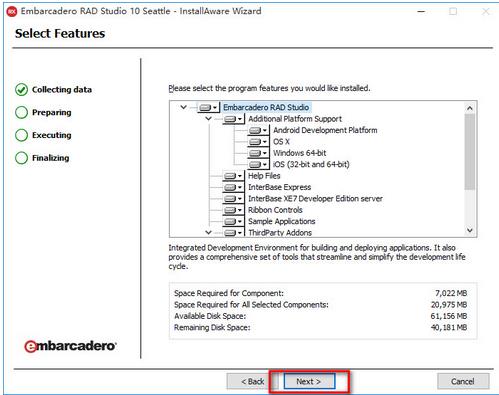499x395 pixels.
Task: Open feature icon for Sample Applications
Action: (x=233, y=221)
